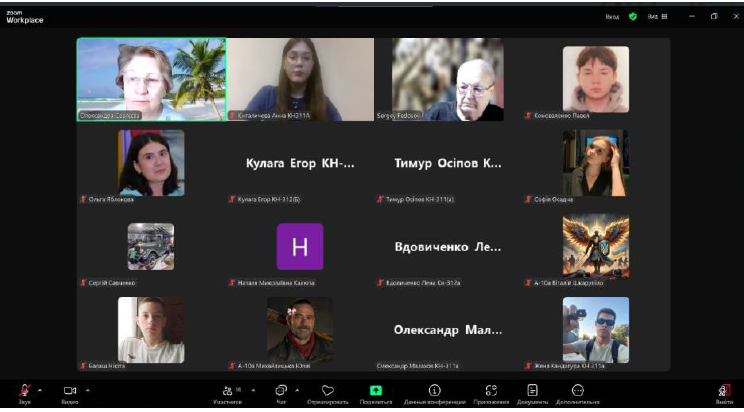744x412 pixels.
Task: Expand video options arrow next to the camera
Action: point(88,391)
